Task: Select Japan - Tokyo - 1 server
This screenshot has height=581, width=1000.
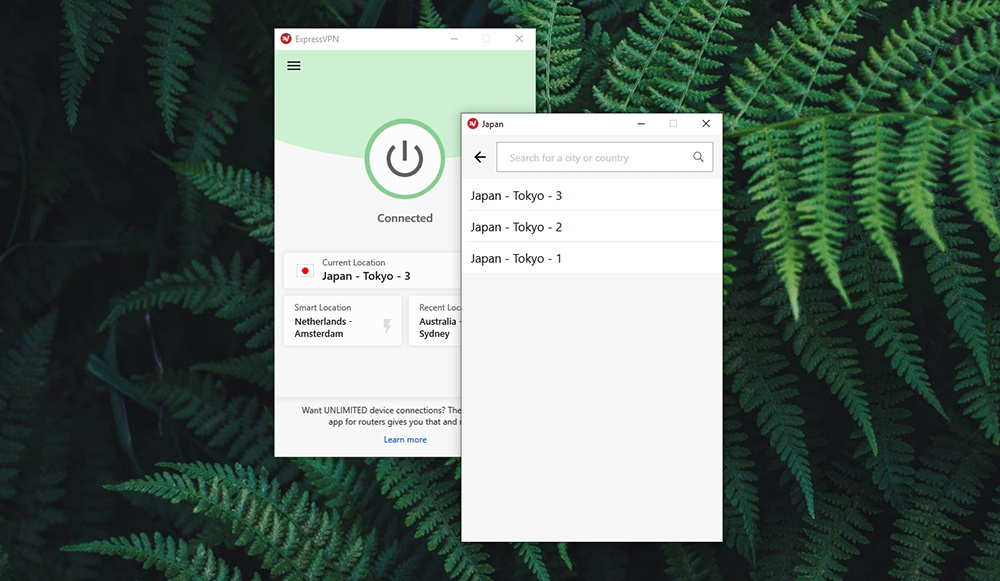Action: [x=592, y=258]
